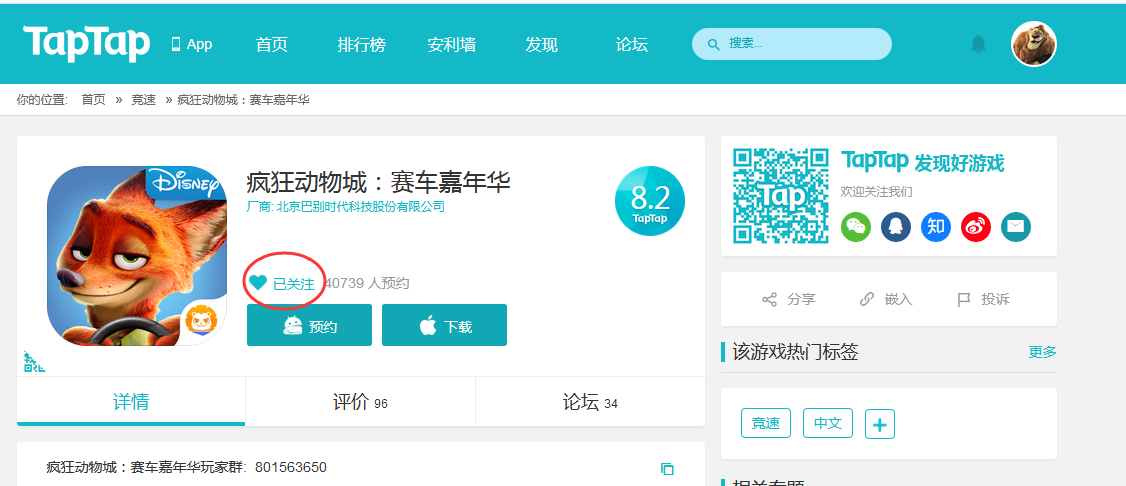Click the 投诉 report flag button
This screenshot has width=1126, height=486.
coord(983,299)
